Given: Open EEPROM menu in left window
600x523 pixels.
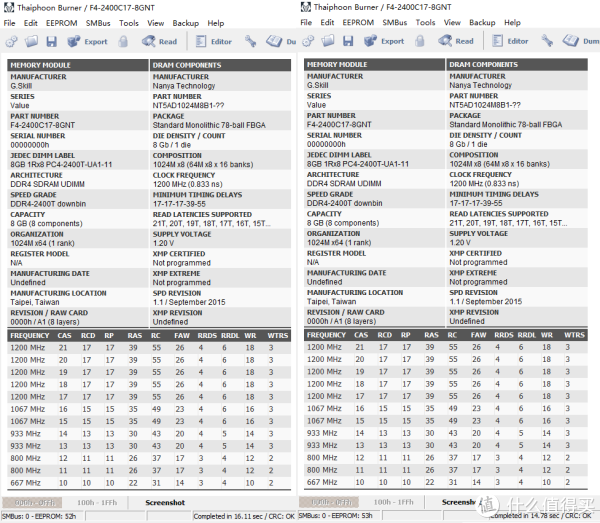Looking at the screenshot, I should pos(62,23).
